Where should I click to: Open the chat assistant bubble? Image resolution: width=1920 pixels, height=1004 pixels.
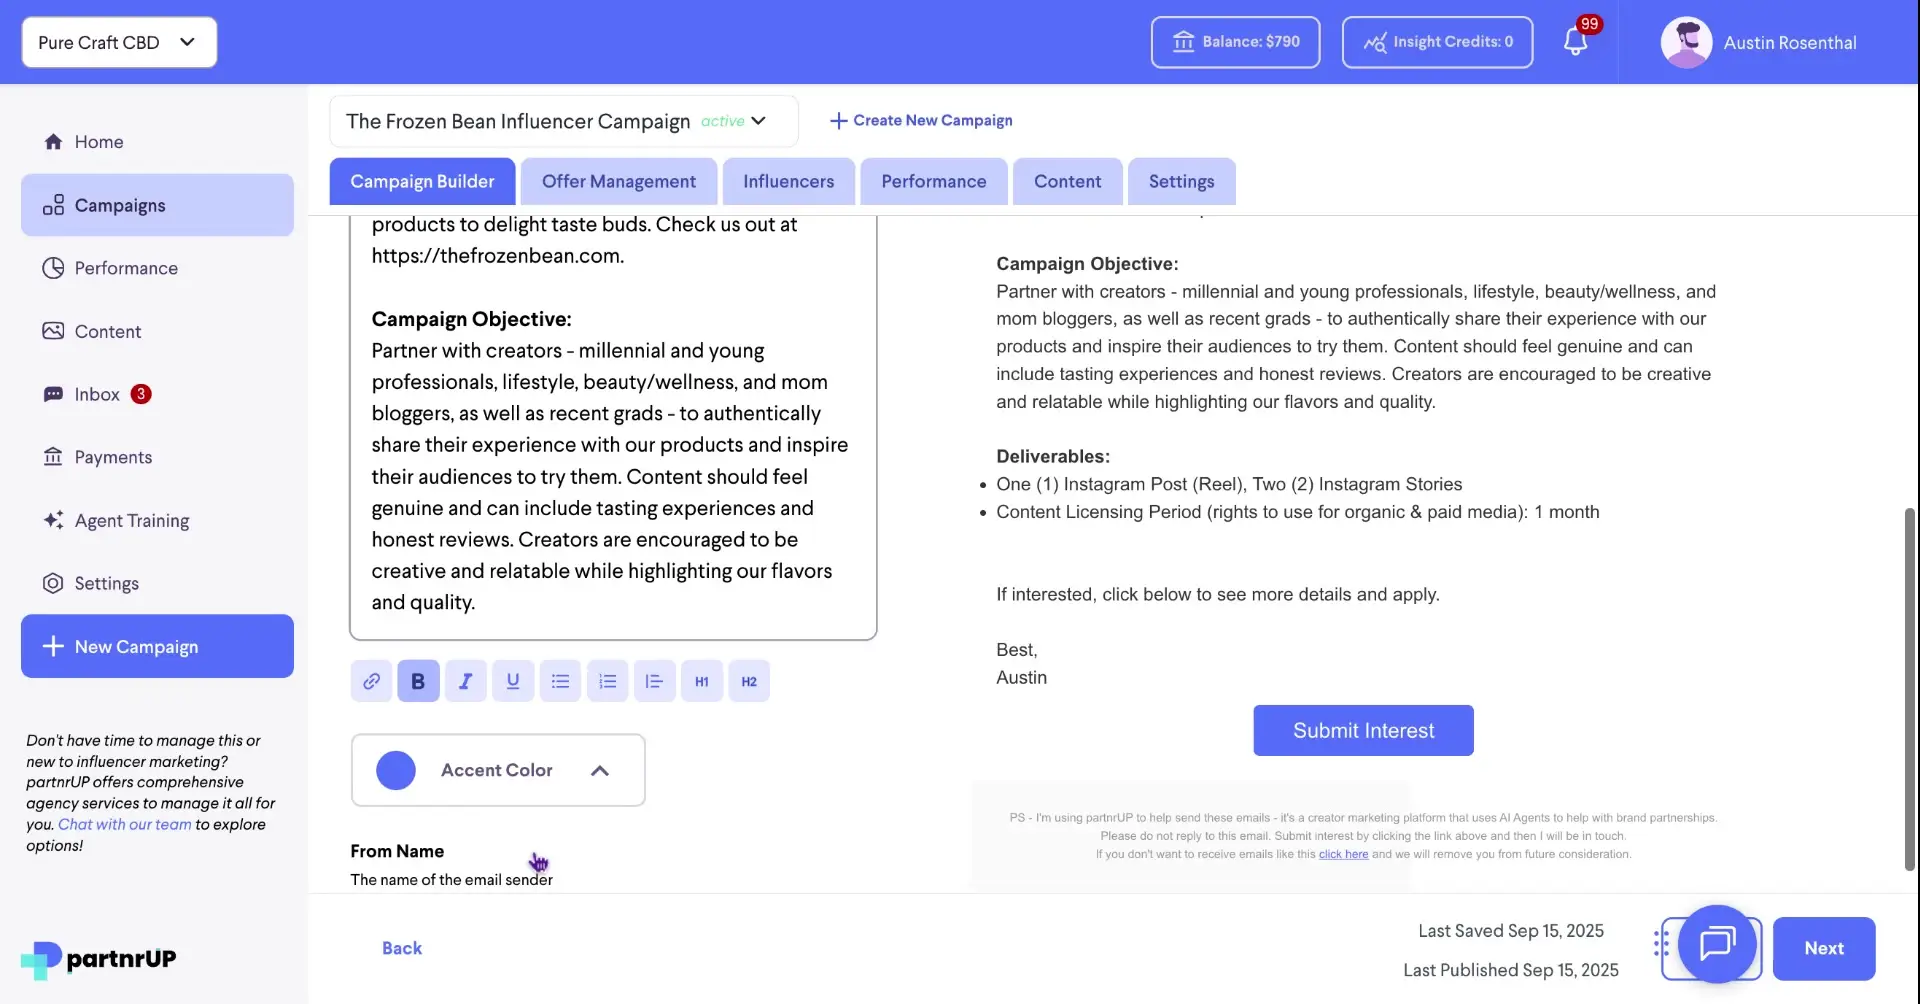click(x=1718, y=946)
